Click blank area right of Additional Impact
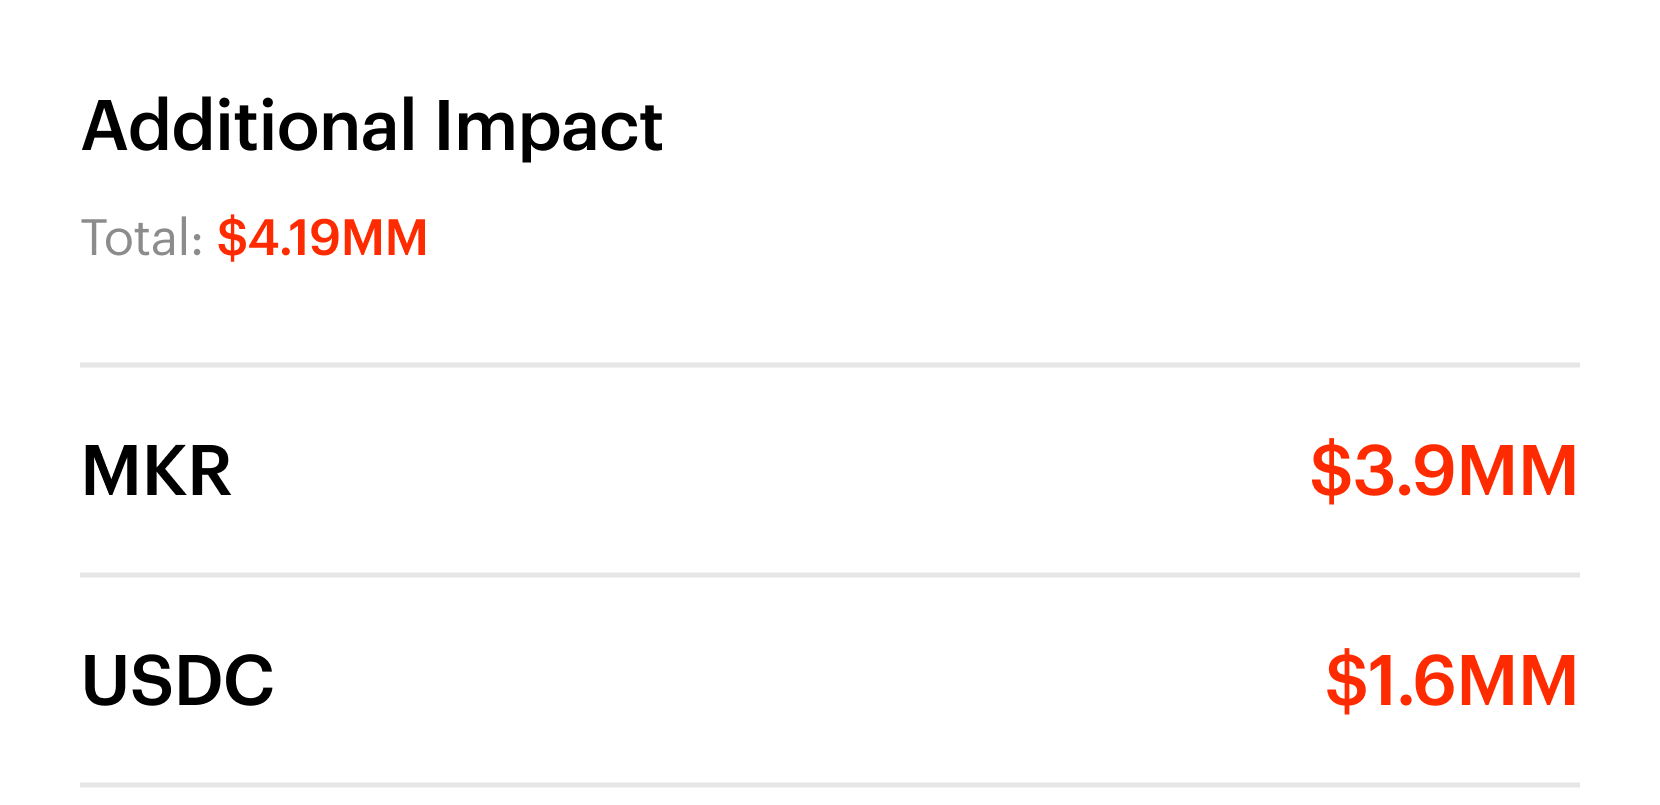Viewport: 1660px width, 805px height. (1120, 128)
